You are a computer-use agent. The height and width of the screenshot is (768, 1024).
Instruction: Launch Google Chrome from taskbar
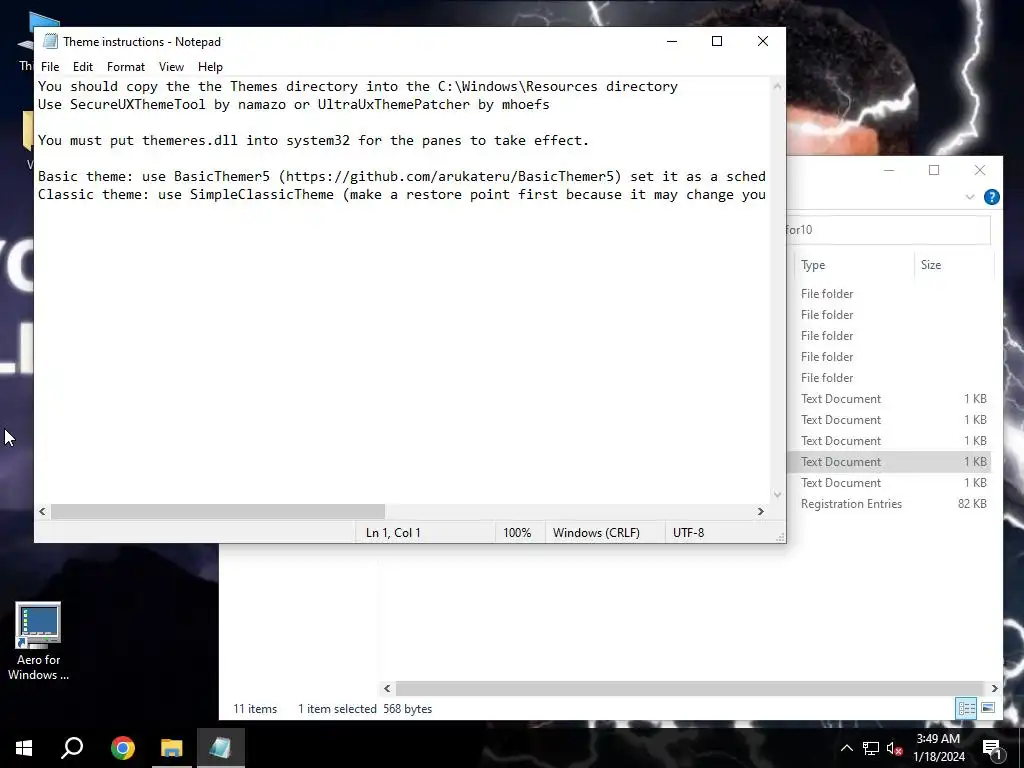(123, 748)
